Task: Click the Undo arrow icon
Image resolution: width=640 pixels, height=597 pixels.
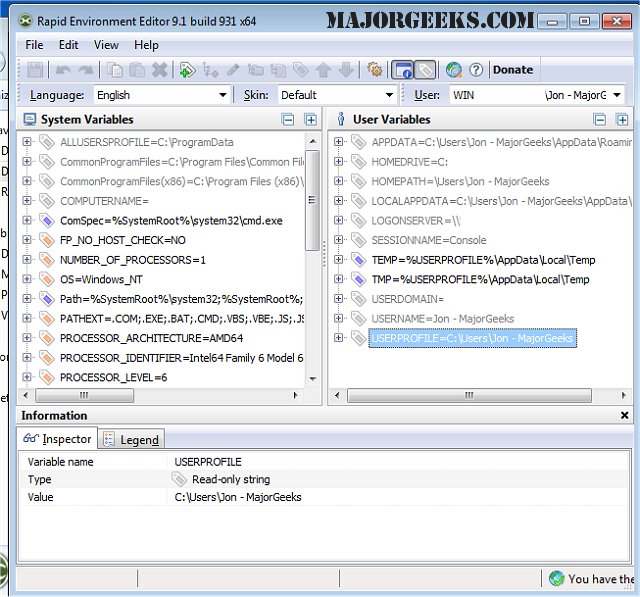Action: point(63,70)
